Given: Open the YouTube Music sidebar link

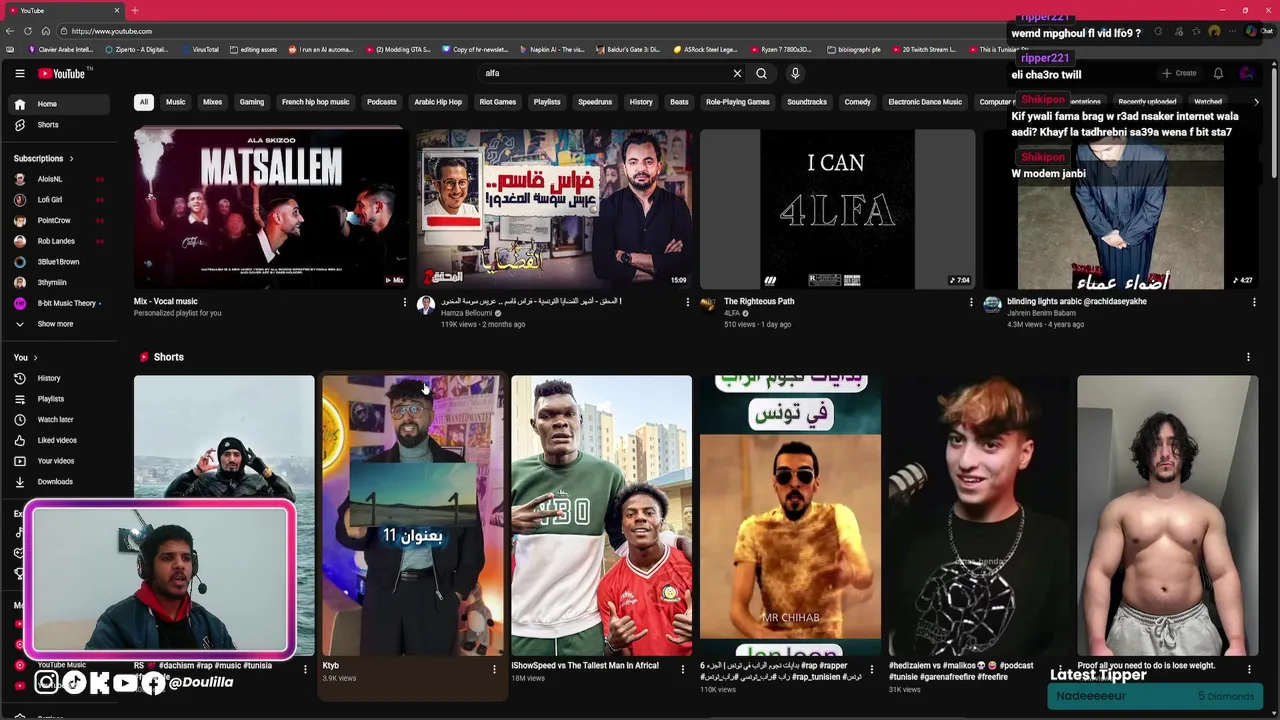Looking at the screenshot, I should click(x=60, y=665).
